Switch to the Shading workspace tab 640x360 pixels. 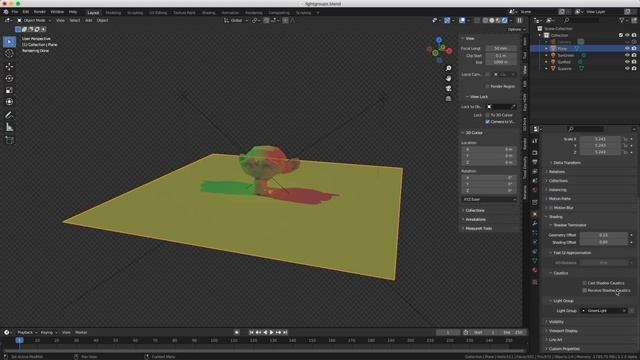click(209, 13)
